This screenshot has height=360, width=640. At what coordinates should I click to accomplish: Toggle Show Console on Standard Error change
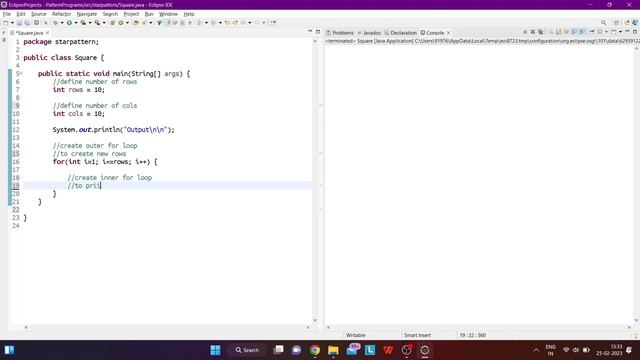582,32
